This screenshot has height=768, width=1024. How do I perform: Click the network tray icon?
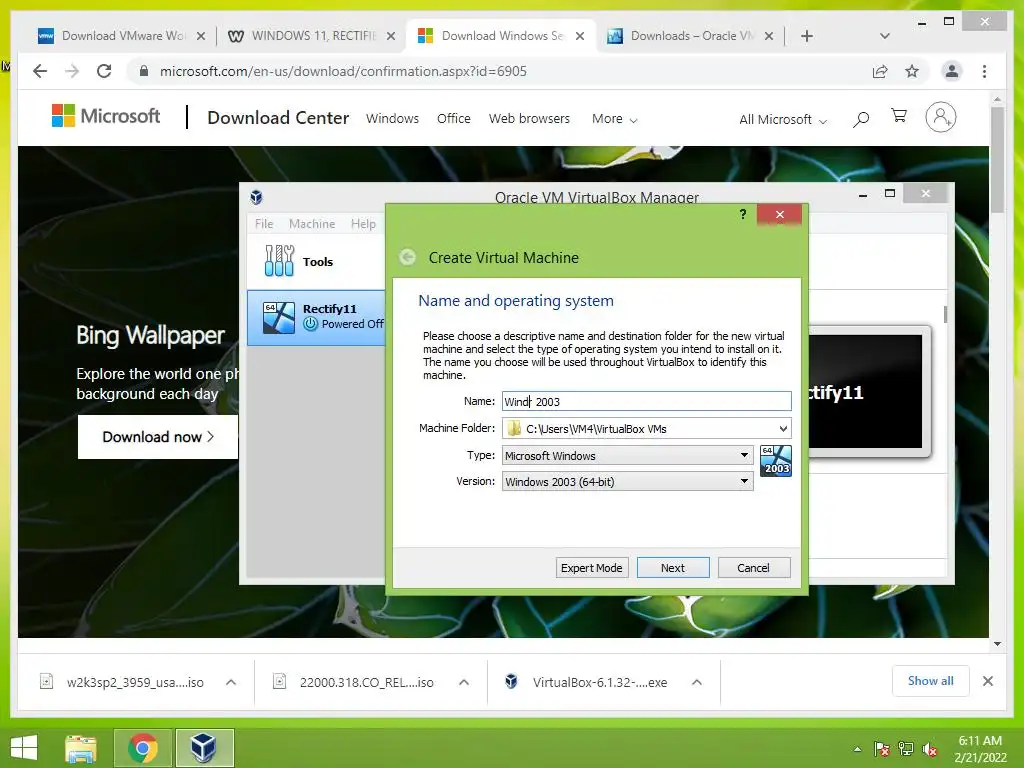(x=906, y=749)
